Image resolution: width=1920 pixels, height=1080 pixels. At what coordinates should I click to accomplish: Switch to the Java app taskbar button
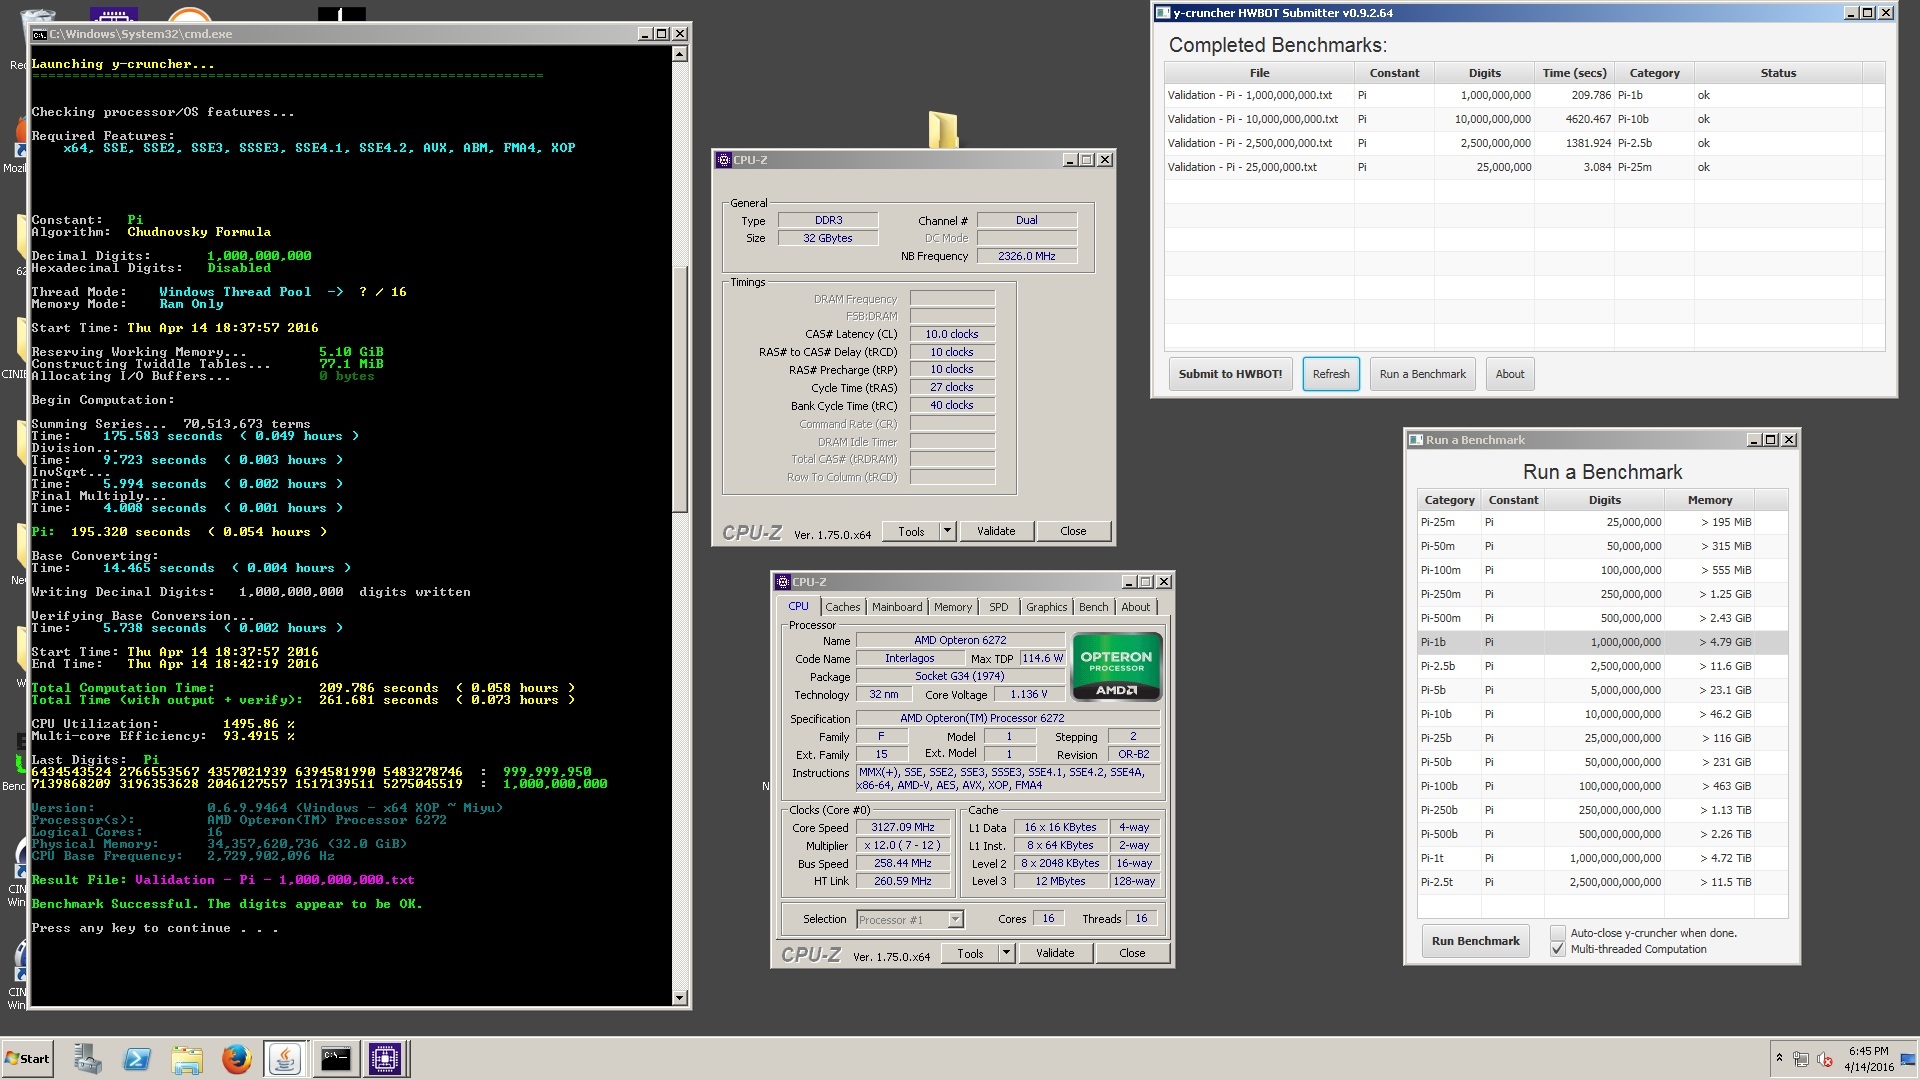(285, 1059)
